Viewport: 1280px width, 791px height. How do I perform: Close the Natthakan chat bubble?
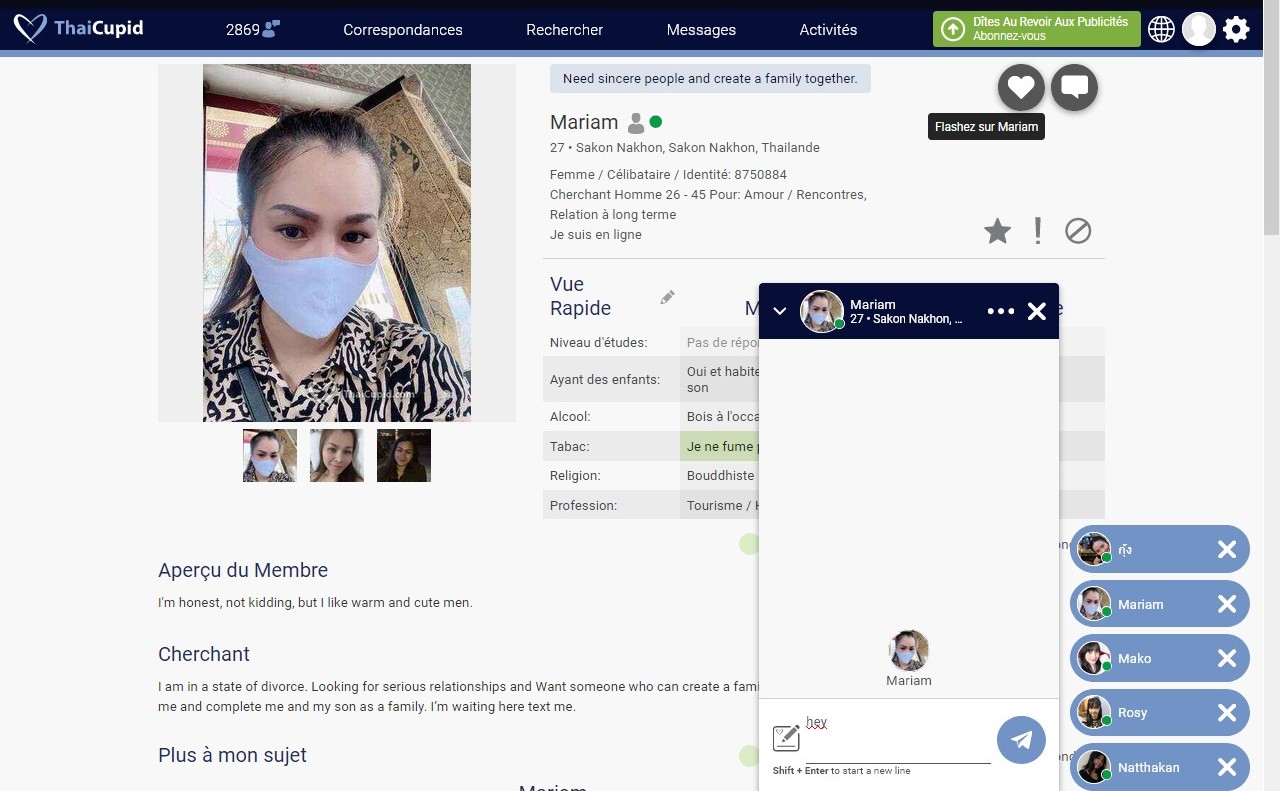tap(1227, 767)
